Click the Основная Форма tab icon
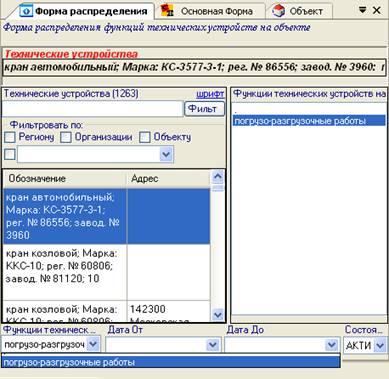 click(167, 11)
